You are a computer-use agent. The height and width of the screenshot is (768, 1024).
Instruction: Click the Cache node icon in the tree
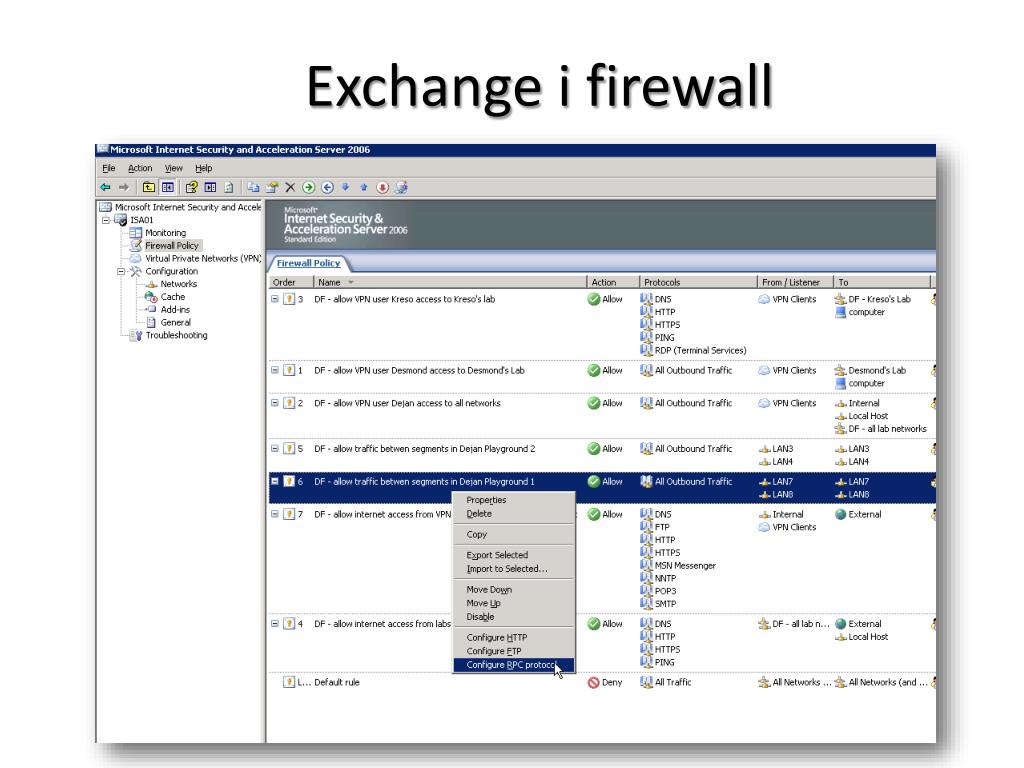(151, 296)
